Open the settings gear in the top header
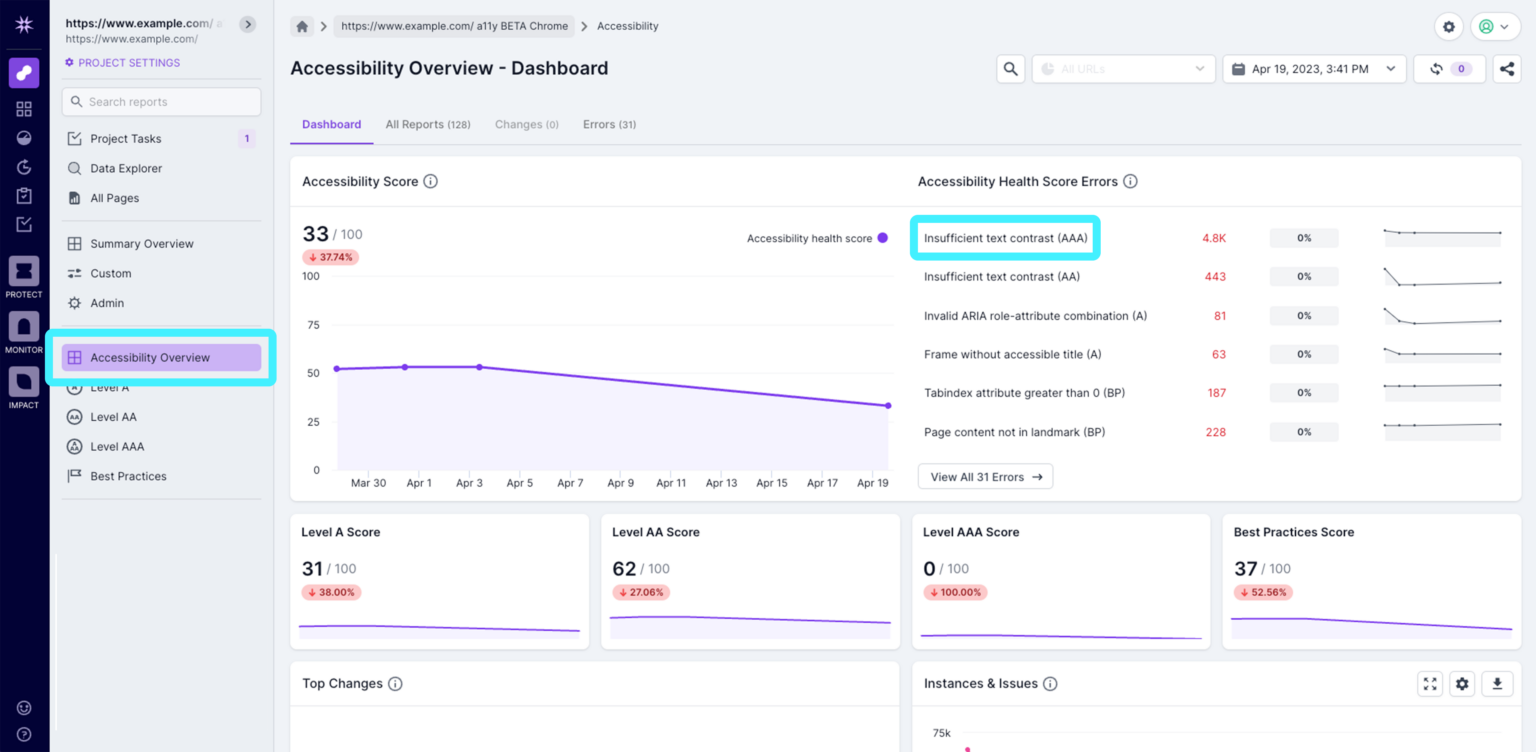Viewport: 1536px width, 752px height. [1448, 26]
